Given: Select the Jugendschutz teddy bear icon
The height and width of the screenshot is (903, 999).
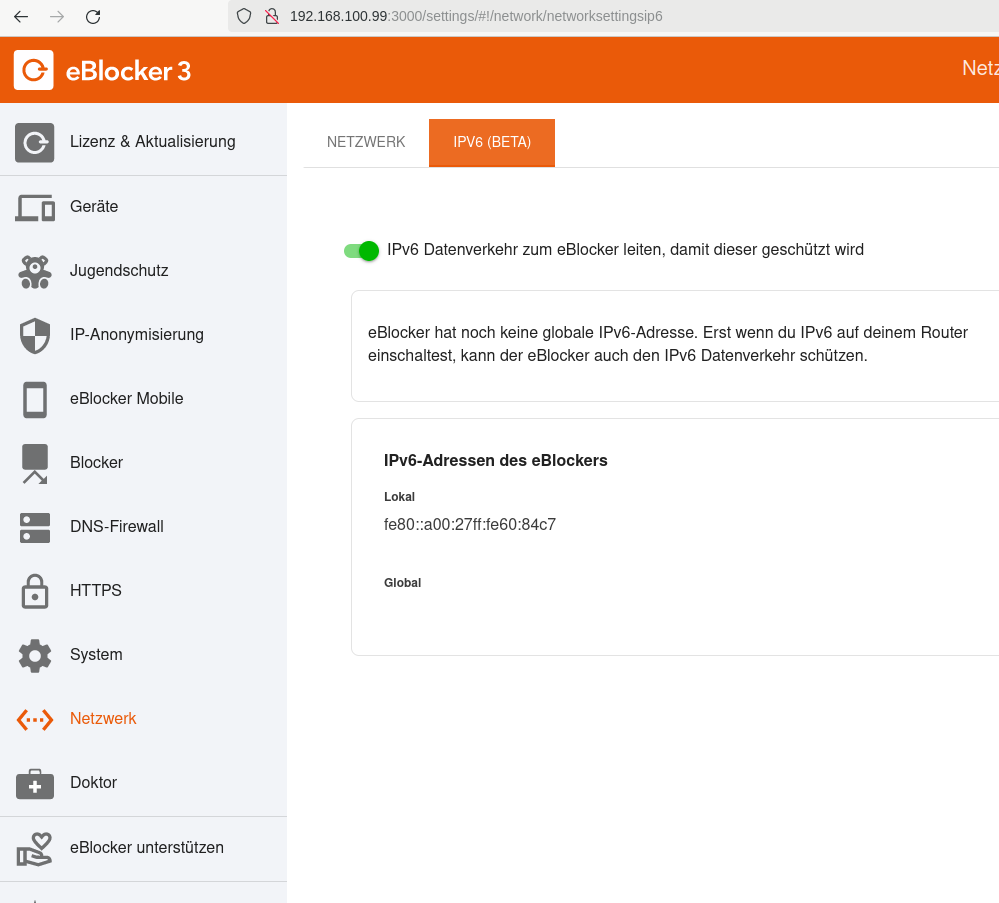Looking at the screenshot, I should click(x=34, y=271).
